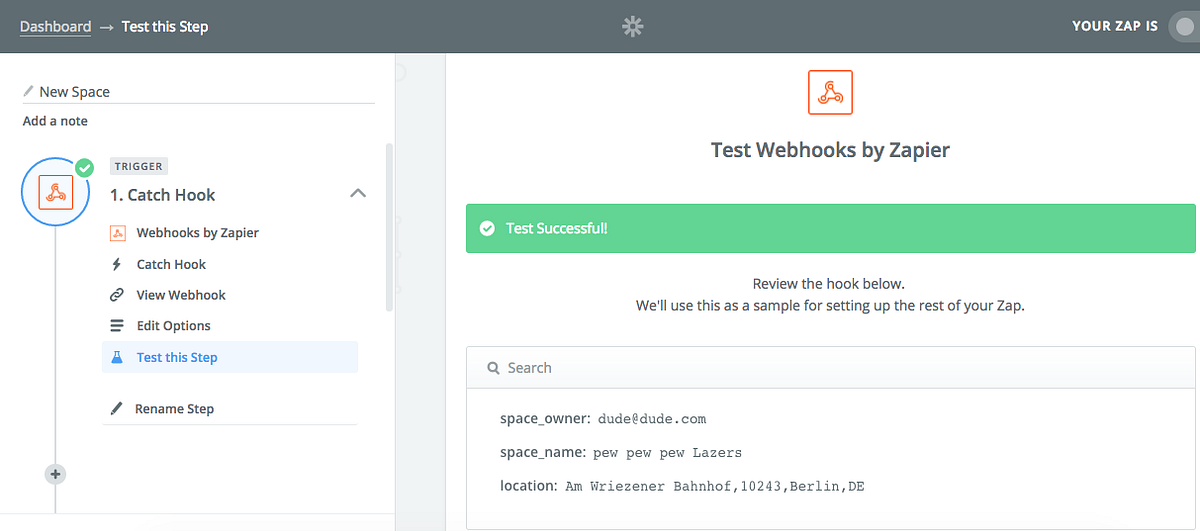
Task: Click the space_name value pew pew pew Lazers
Action: click(x=668, y=453)
